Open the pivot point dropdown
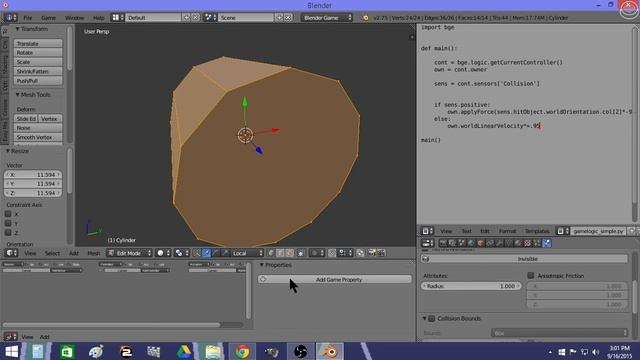 182,253
